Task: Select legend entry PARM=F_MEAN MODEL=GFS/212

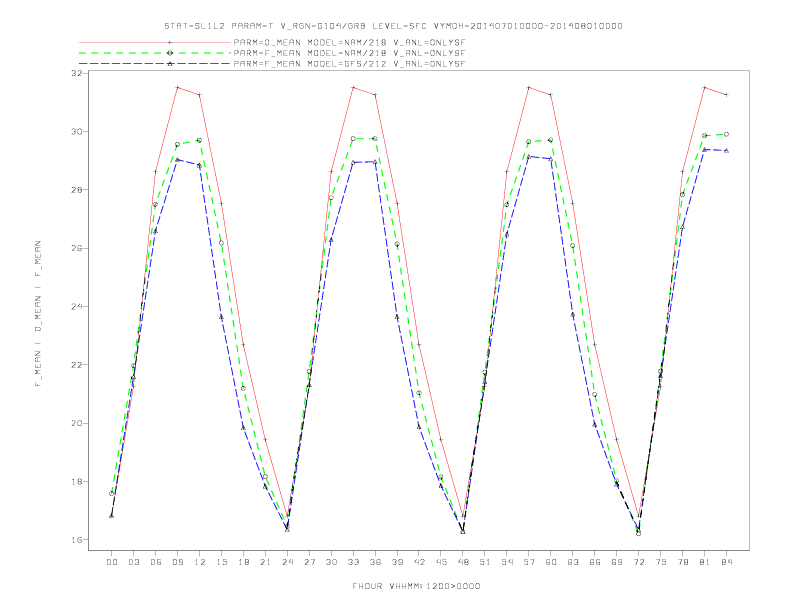Action: (349, 64)
